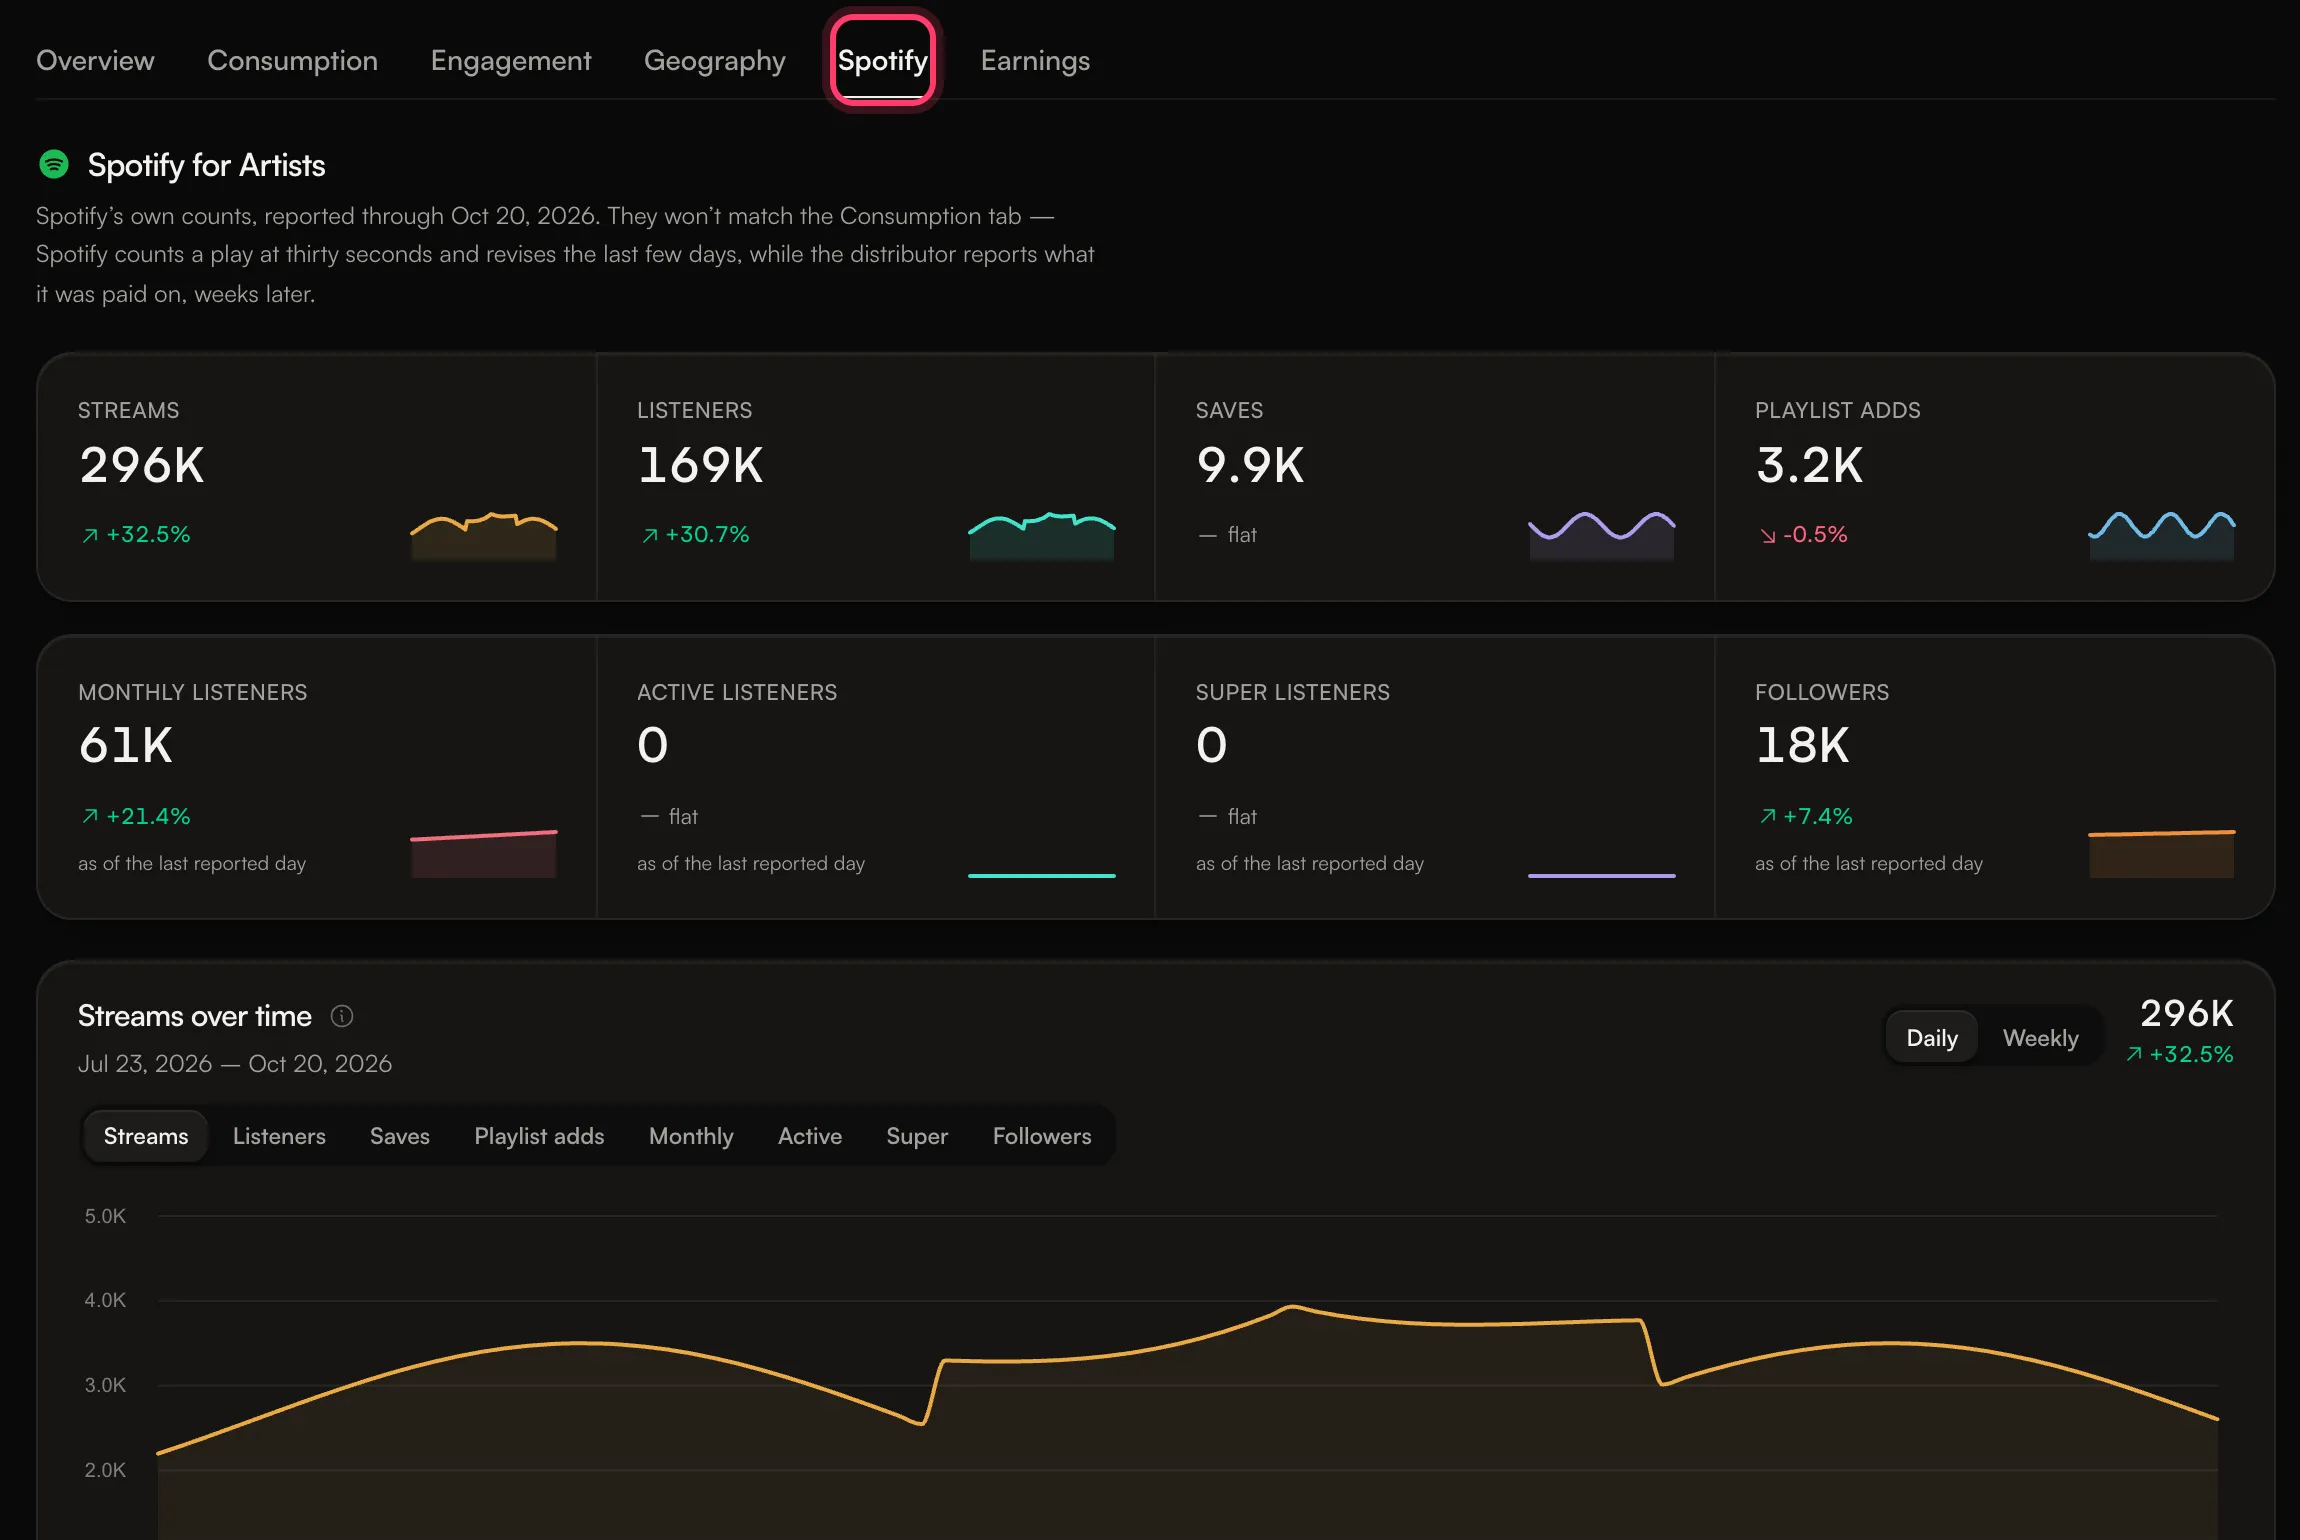The image size is (2300, 1540).
Task: Select the Streams metric pill
Action: point(146,1136)
